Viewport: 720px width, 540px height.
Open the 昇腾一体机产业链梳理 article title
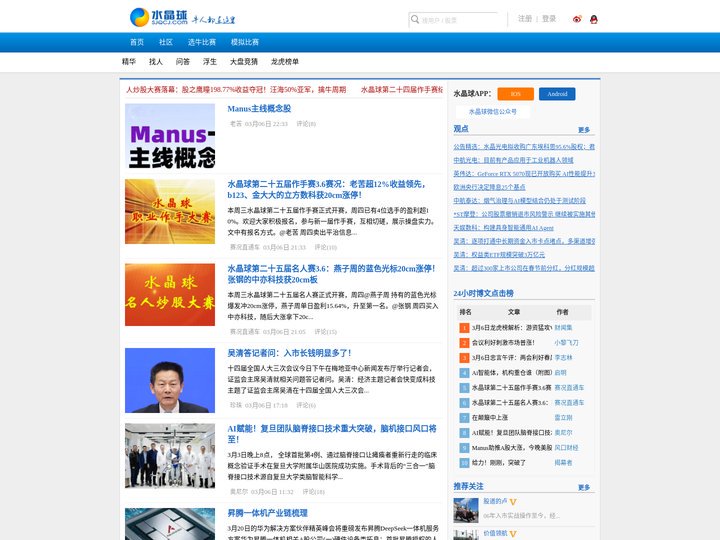267,513
